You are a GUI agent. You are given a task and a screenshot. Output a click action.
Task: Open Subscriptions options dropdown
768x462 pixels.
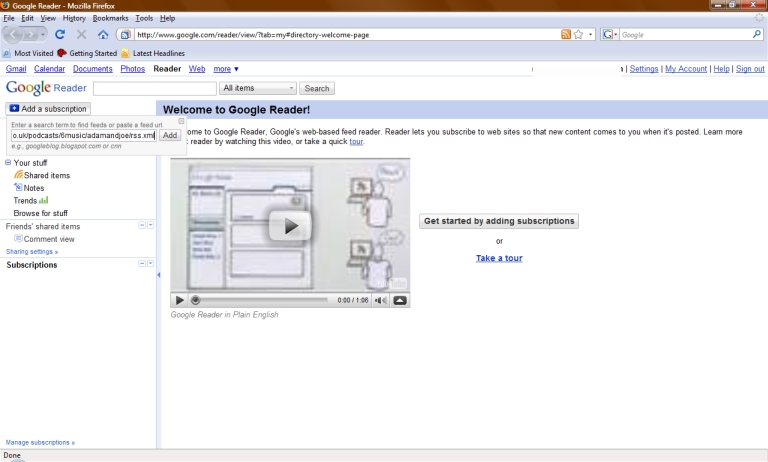coord(150,264)
